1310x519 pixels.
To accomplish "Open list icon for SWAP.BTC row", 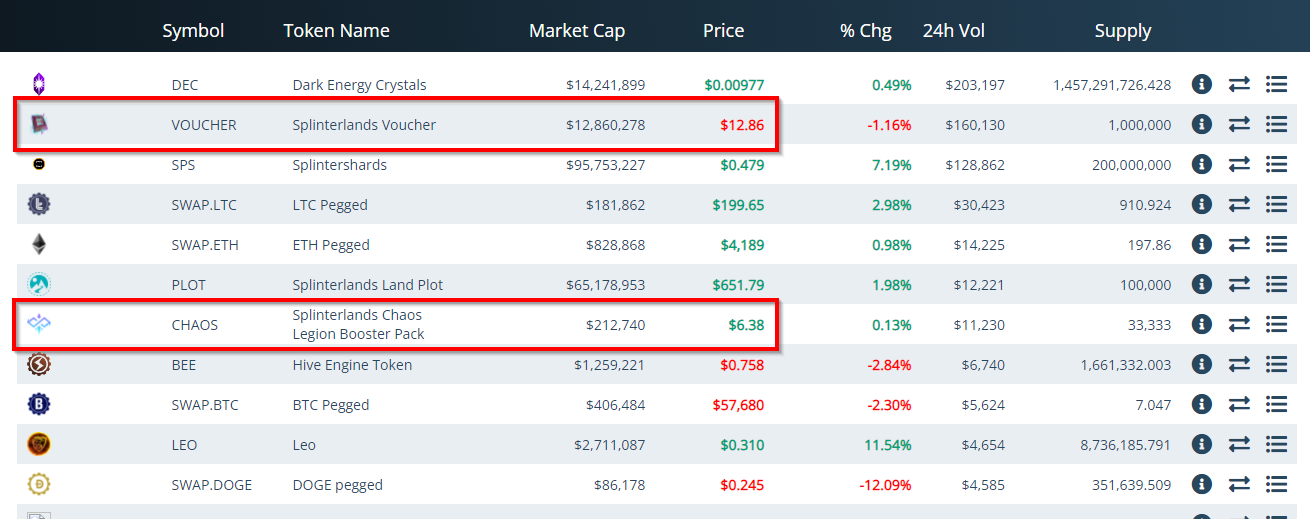I will (1276, 404).
